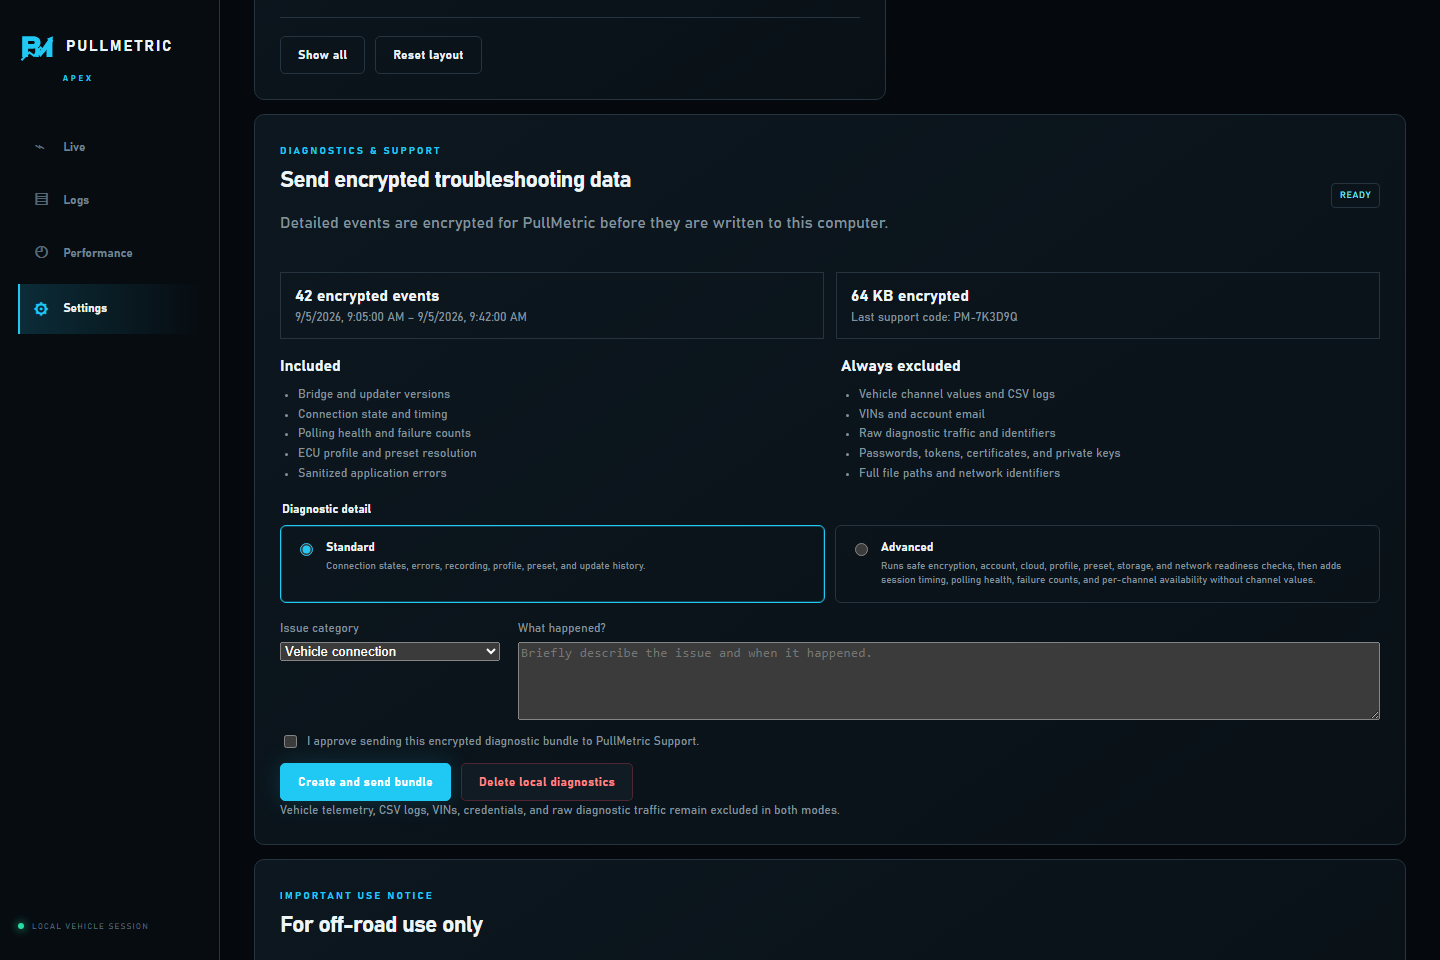Click the PullMetric logo icon

coord(37,47)
